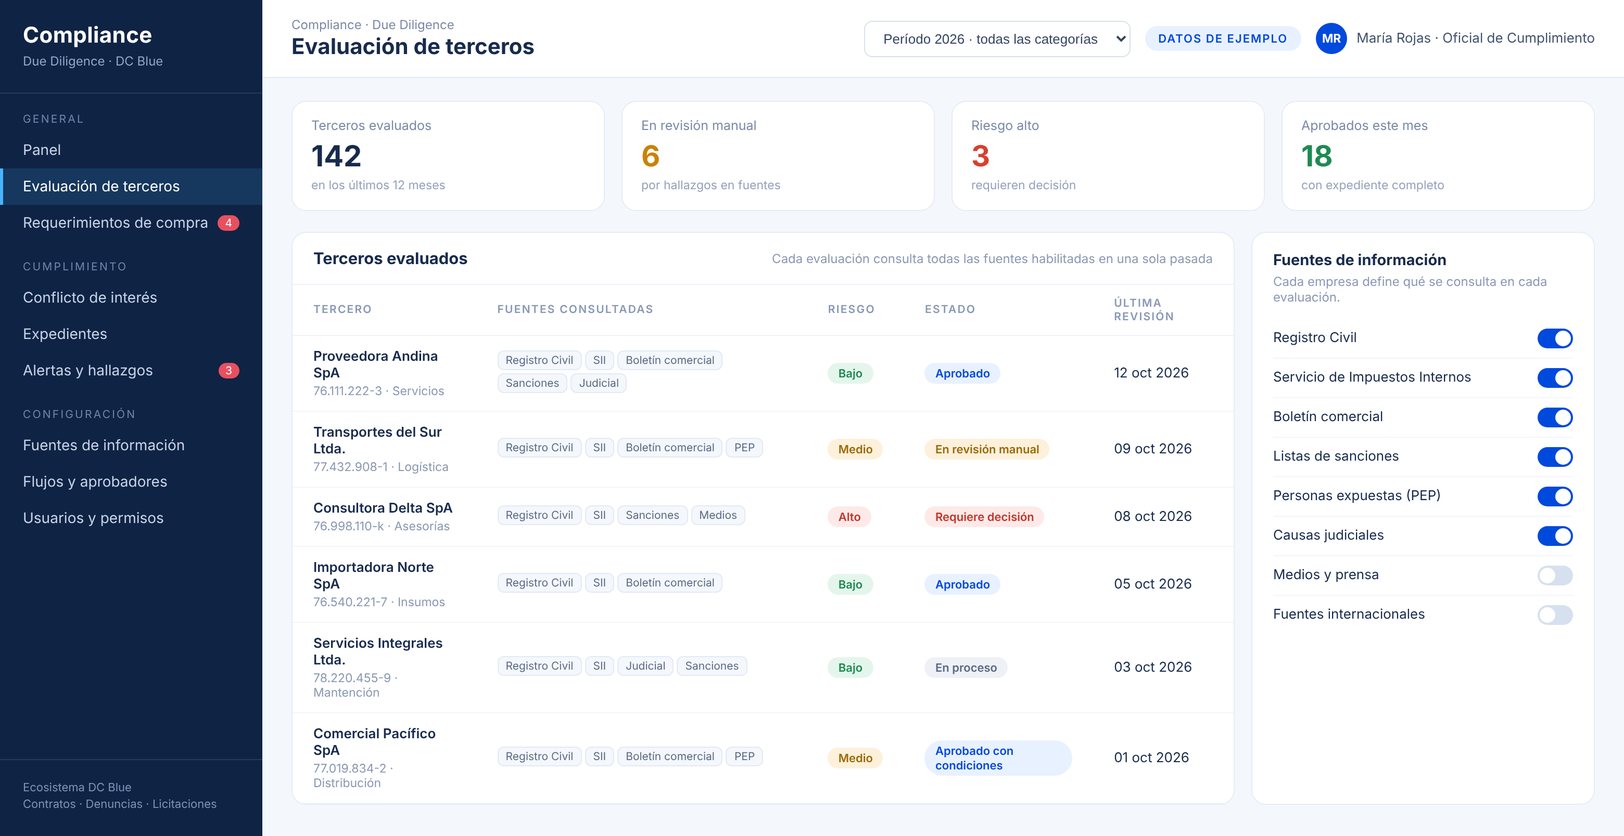Toggle the Boletín comercial source switch
The width and height of the screenshot is (1624, 836).
(1555, 417)
